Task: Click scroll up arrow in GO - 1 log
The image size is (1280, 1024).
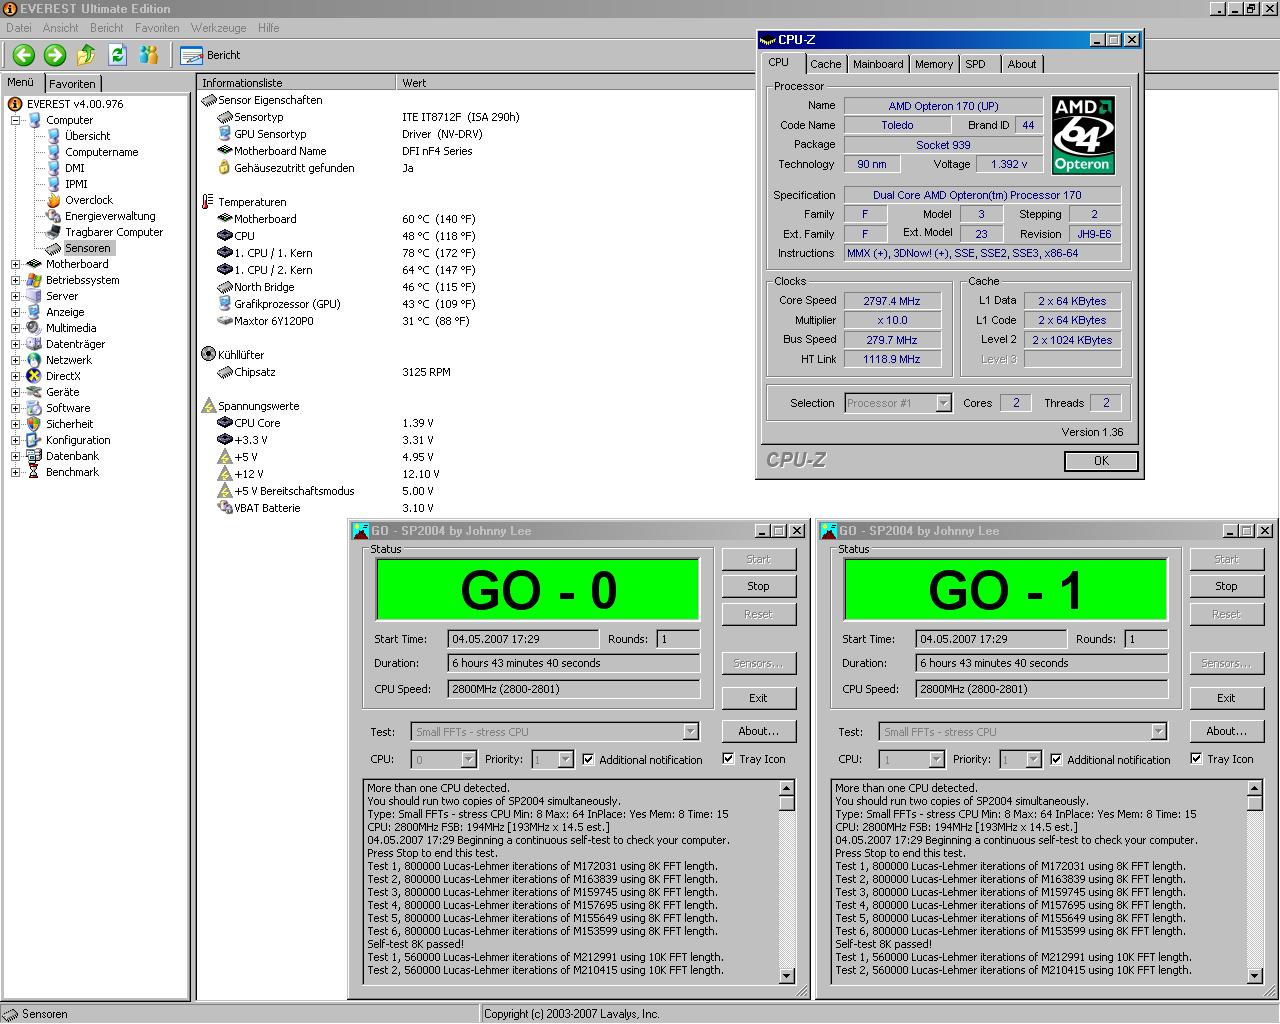Action: pos(1254,789)
